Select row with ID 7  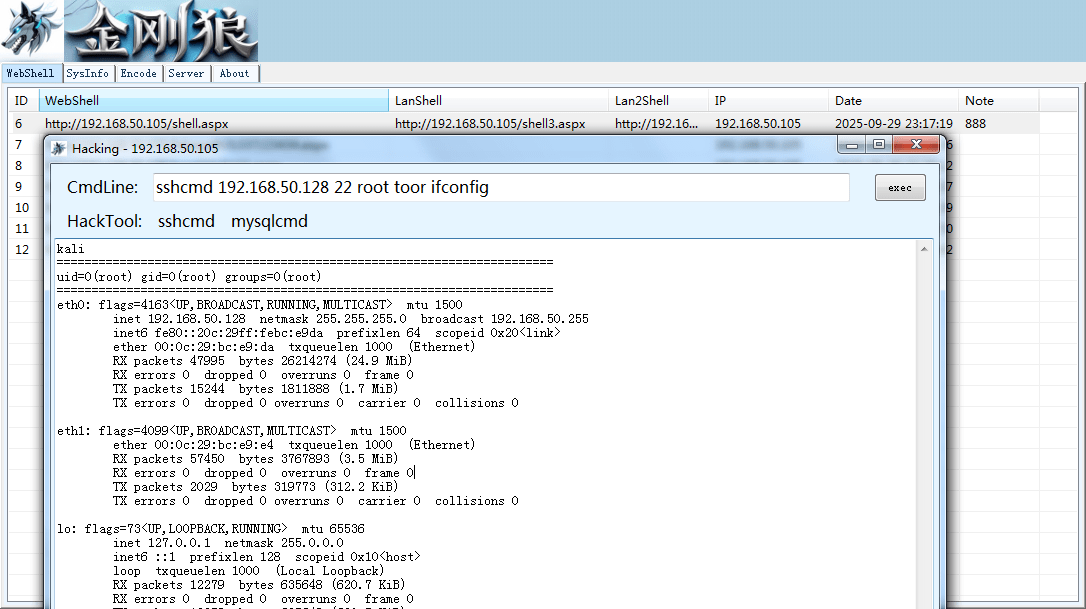(x=19, y=145)
